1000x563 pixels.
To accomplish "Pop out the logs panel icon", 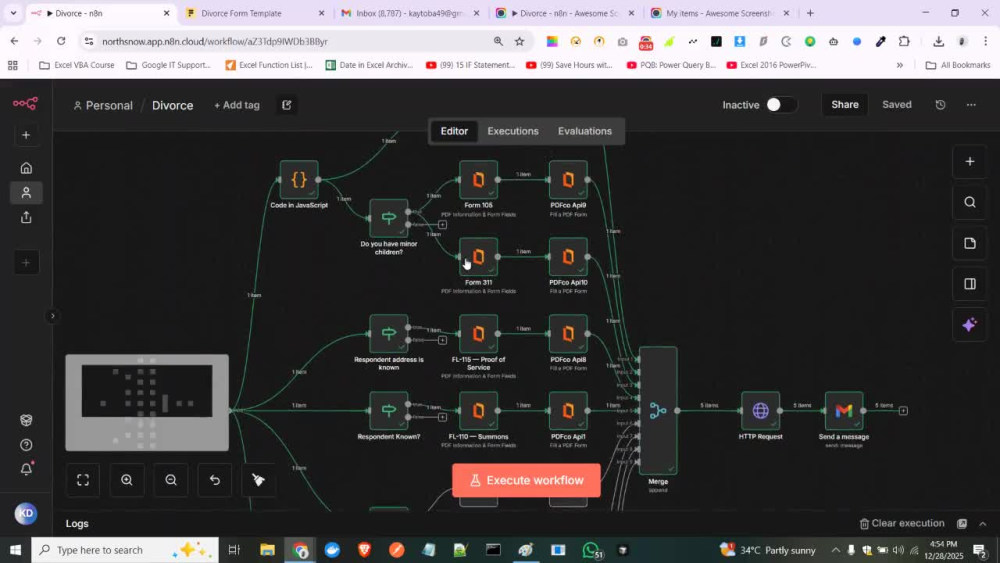I will (962, 523).
